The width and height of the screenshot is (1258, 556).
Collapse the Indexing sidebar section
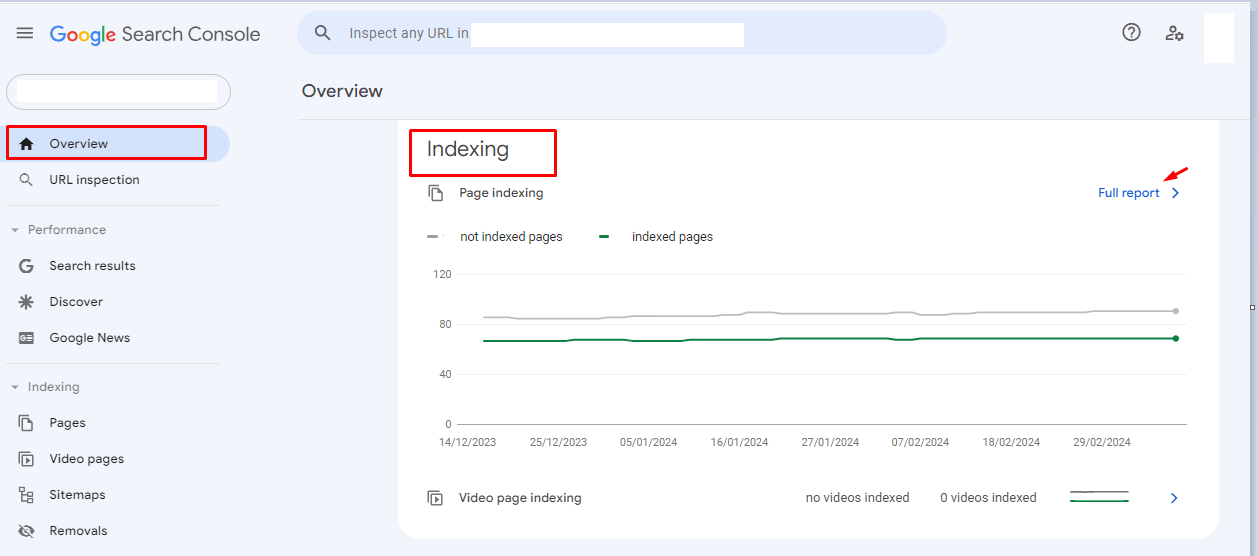[46, 387]
